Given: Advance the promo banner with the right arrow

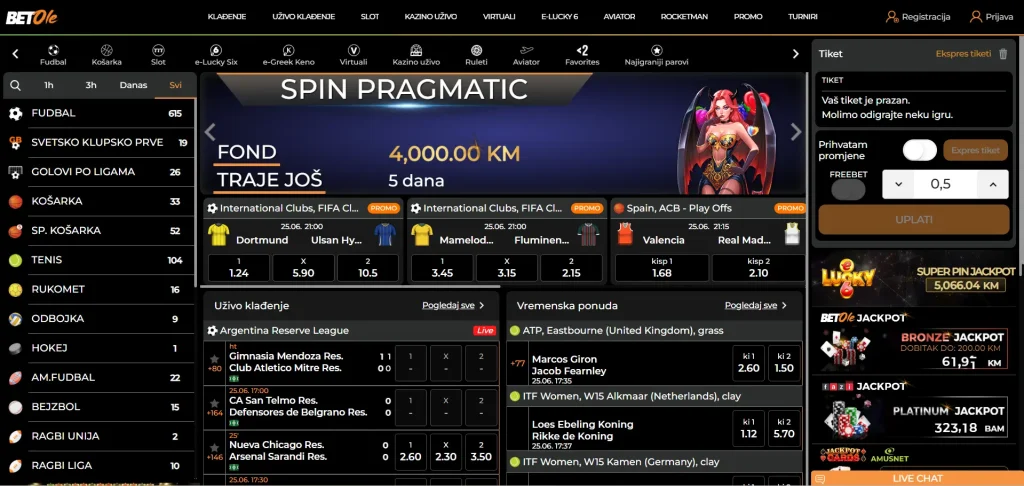Looking at the screenshot, I should point(796,132).
